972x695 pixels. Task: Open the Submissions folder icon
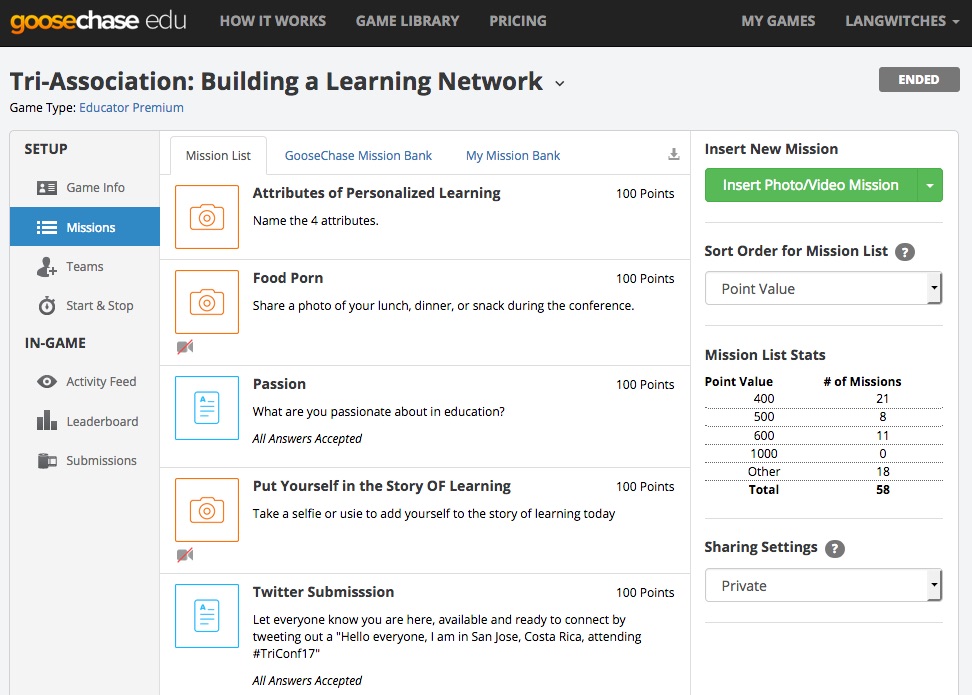[x=47, y=461]
